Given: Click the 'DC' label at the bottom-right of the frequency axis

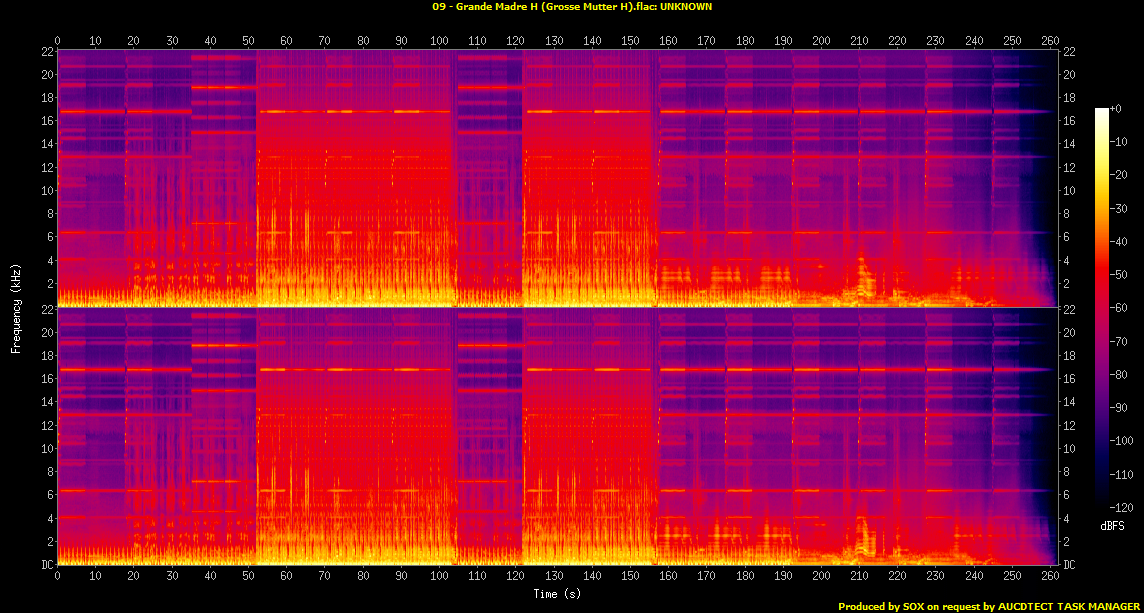Looking at the screenshot, I should pos(1070,565).
